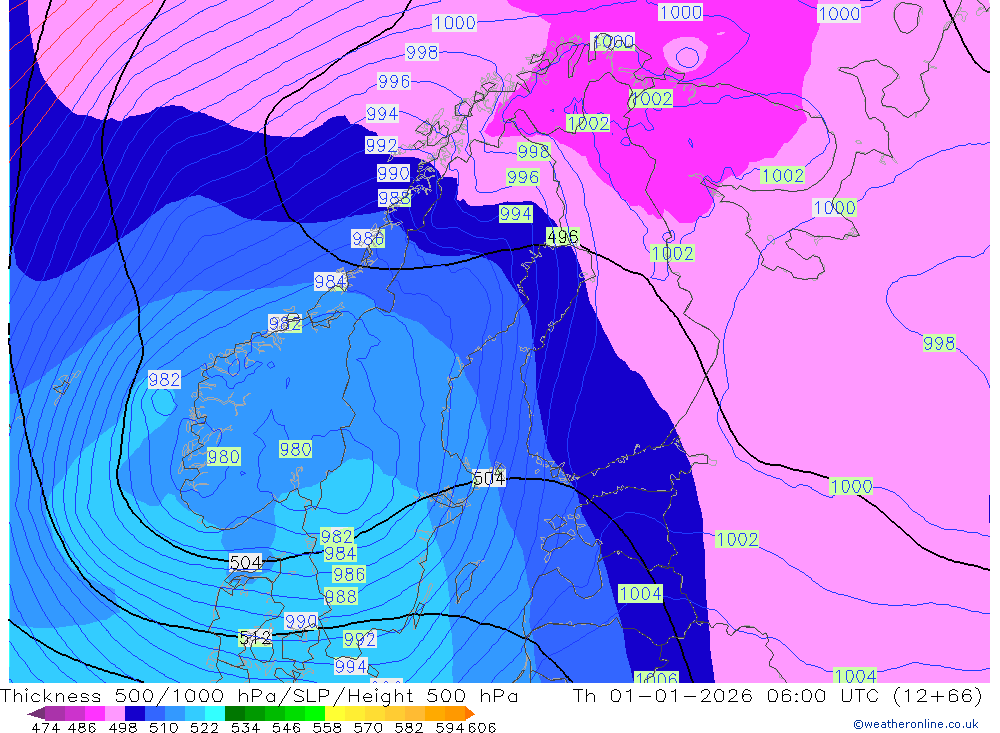Click the legend value 582
The image size is (1000, 733).
tap(409, 727)
